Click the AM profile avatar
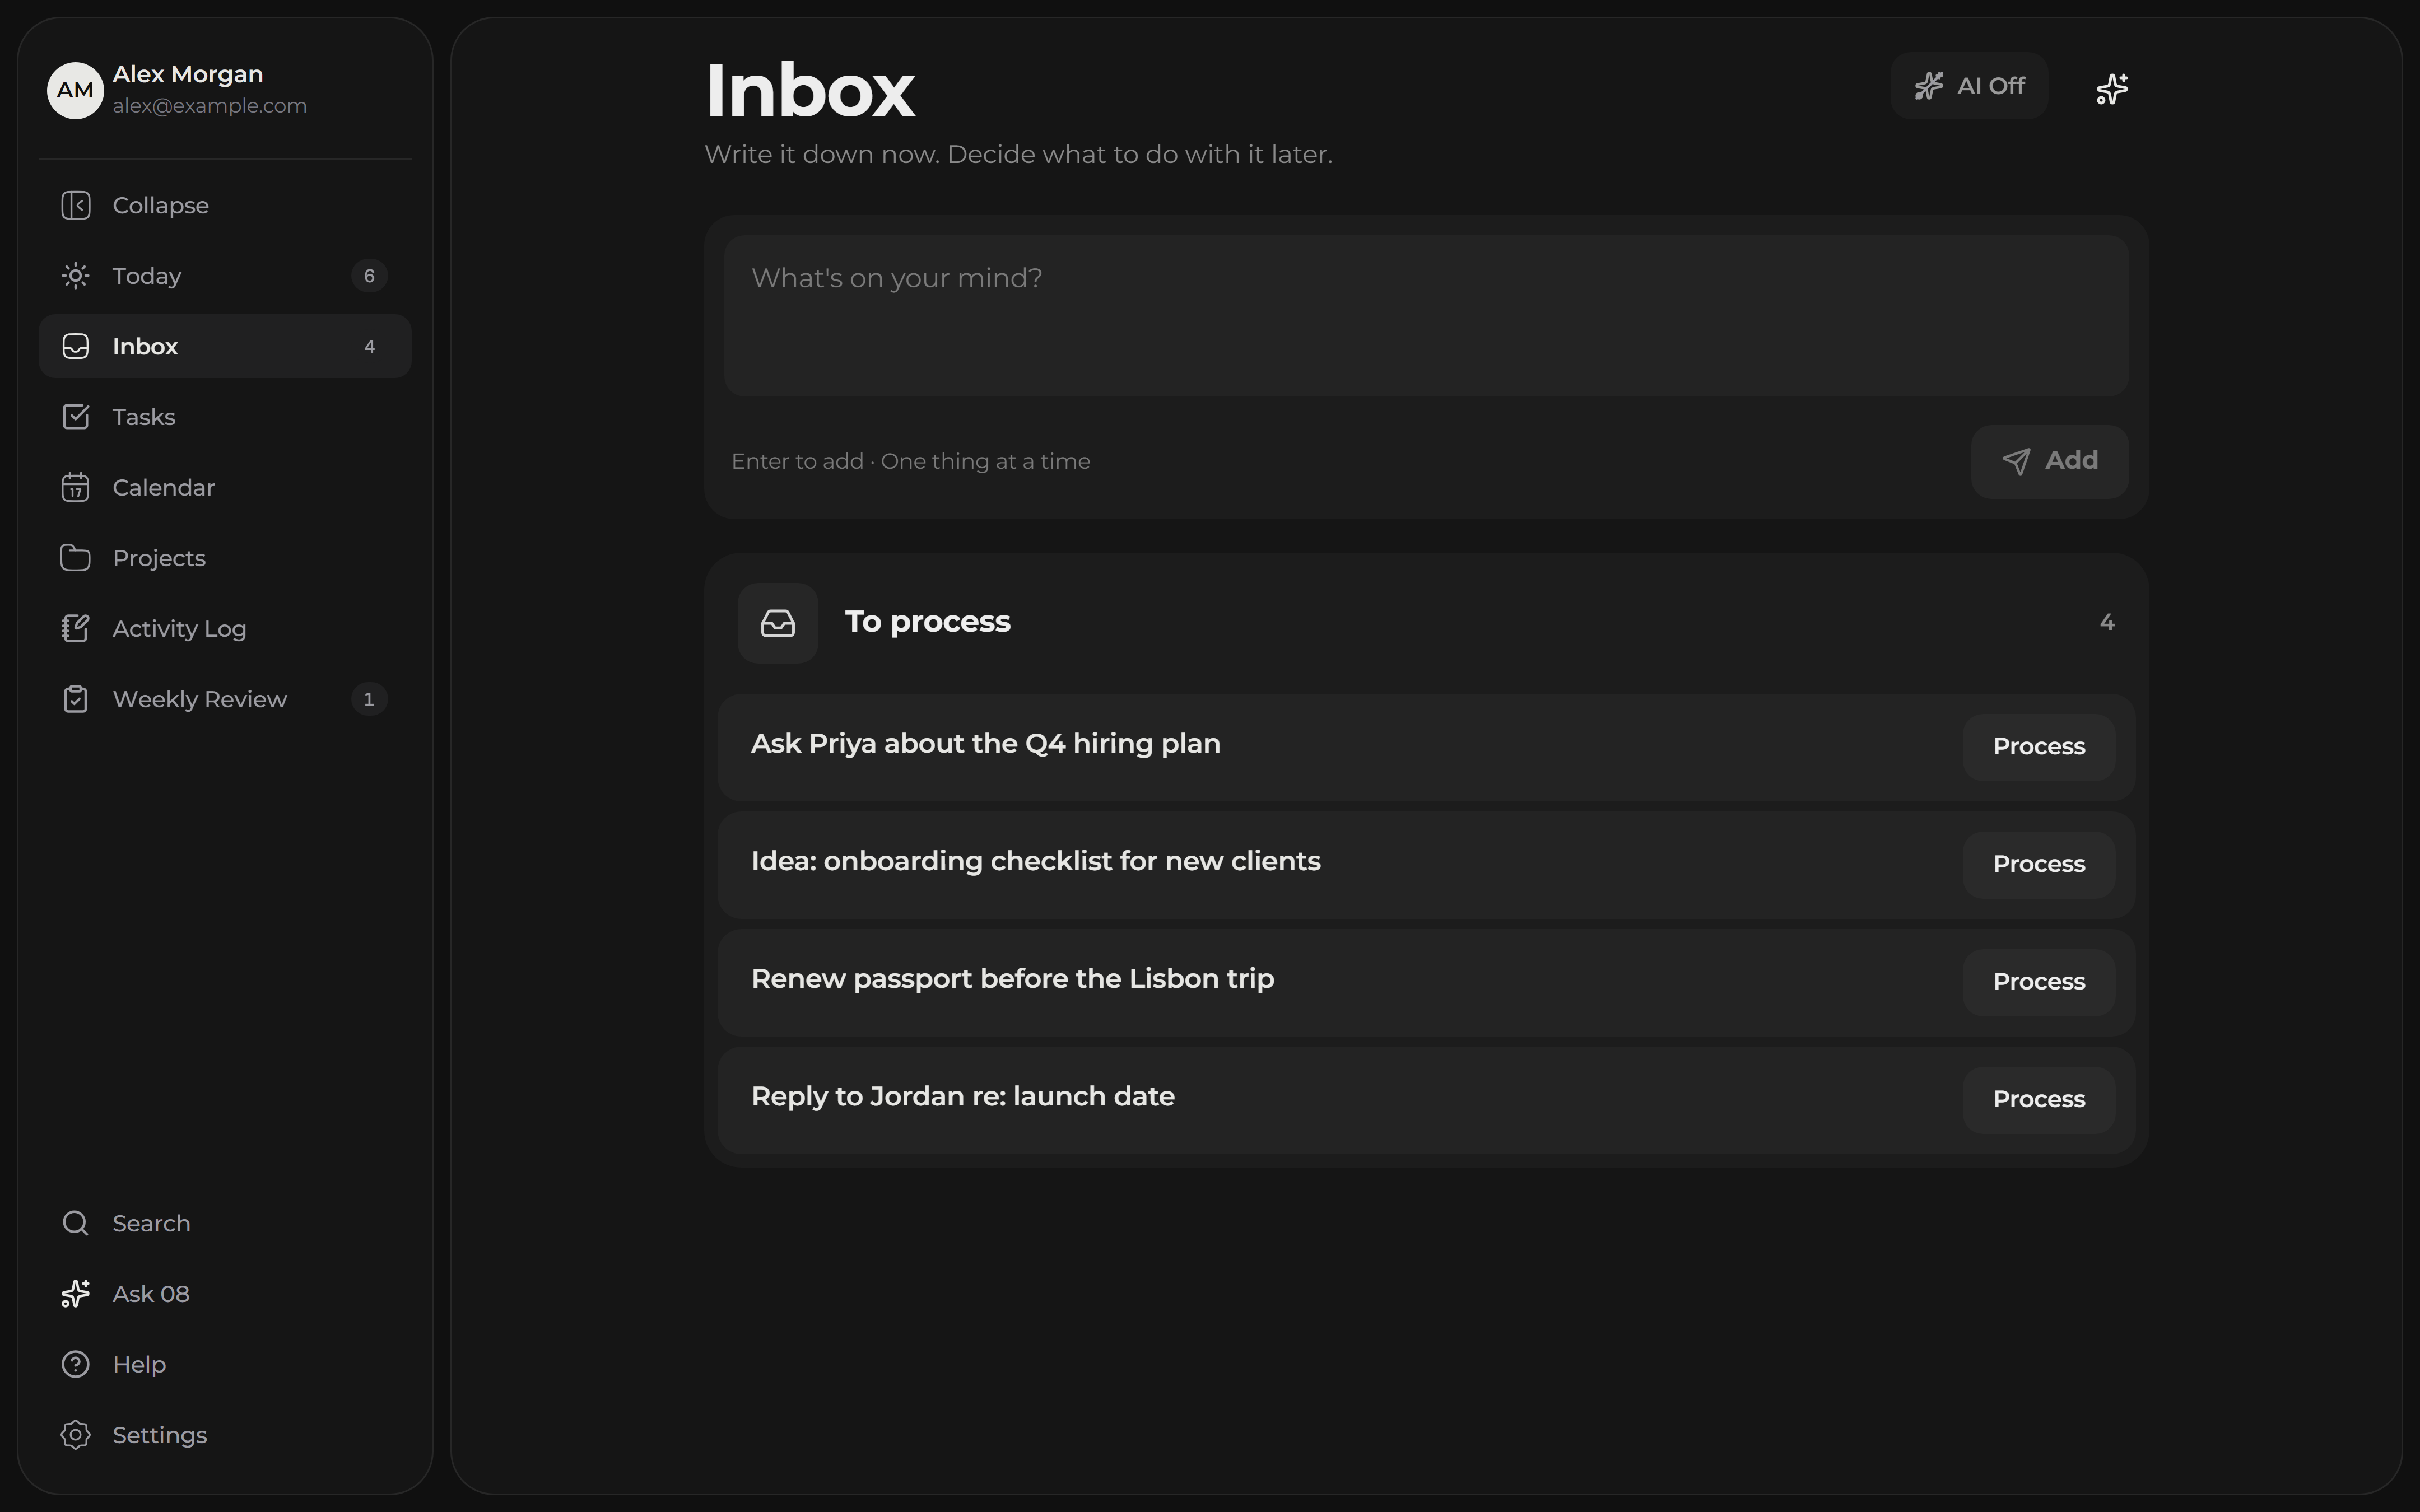Viewport: 2420px width, 1512px height. (75, 90)
